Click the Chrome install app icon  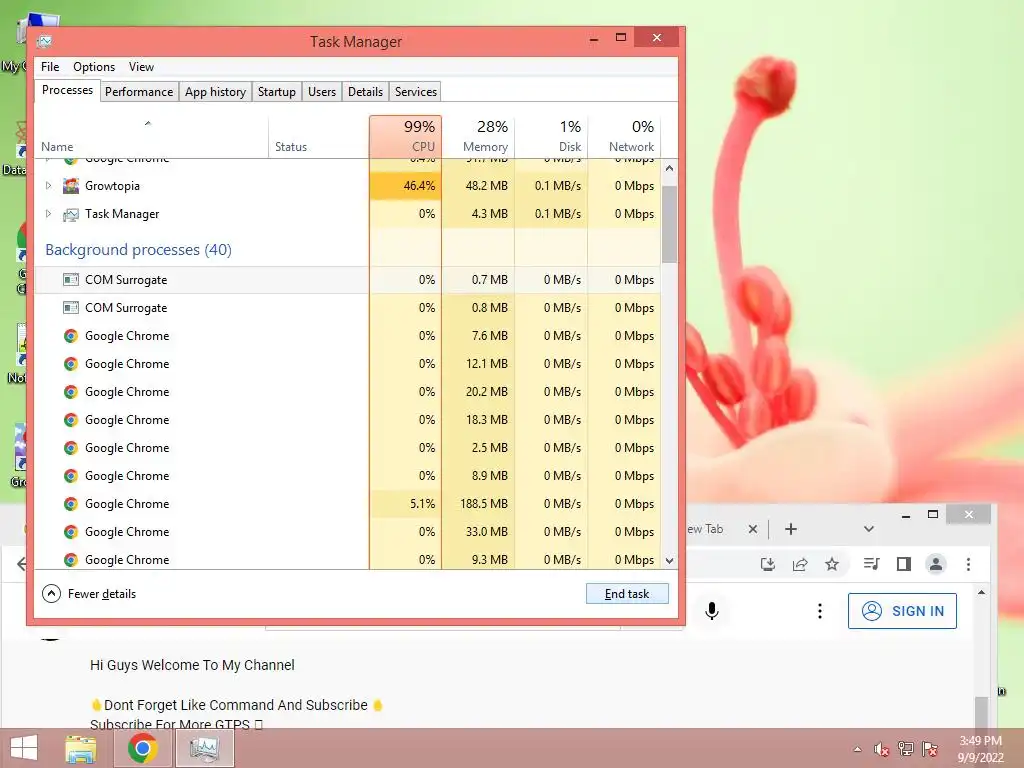tap(768, 564)
